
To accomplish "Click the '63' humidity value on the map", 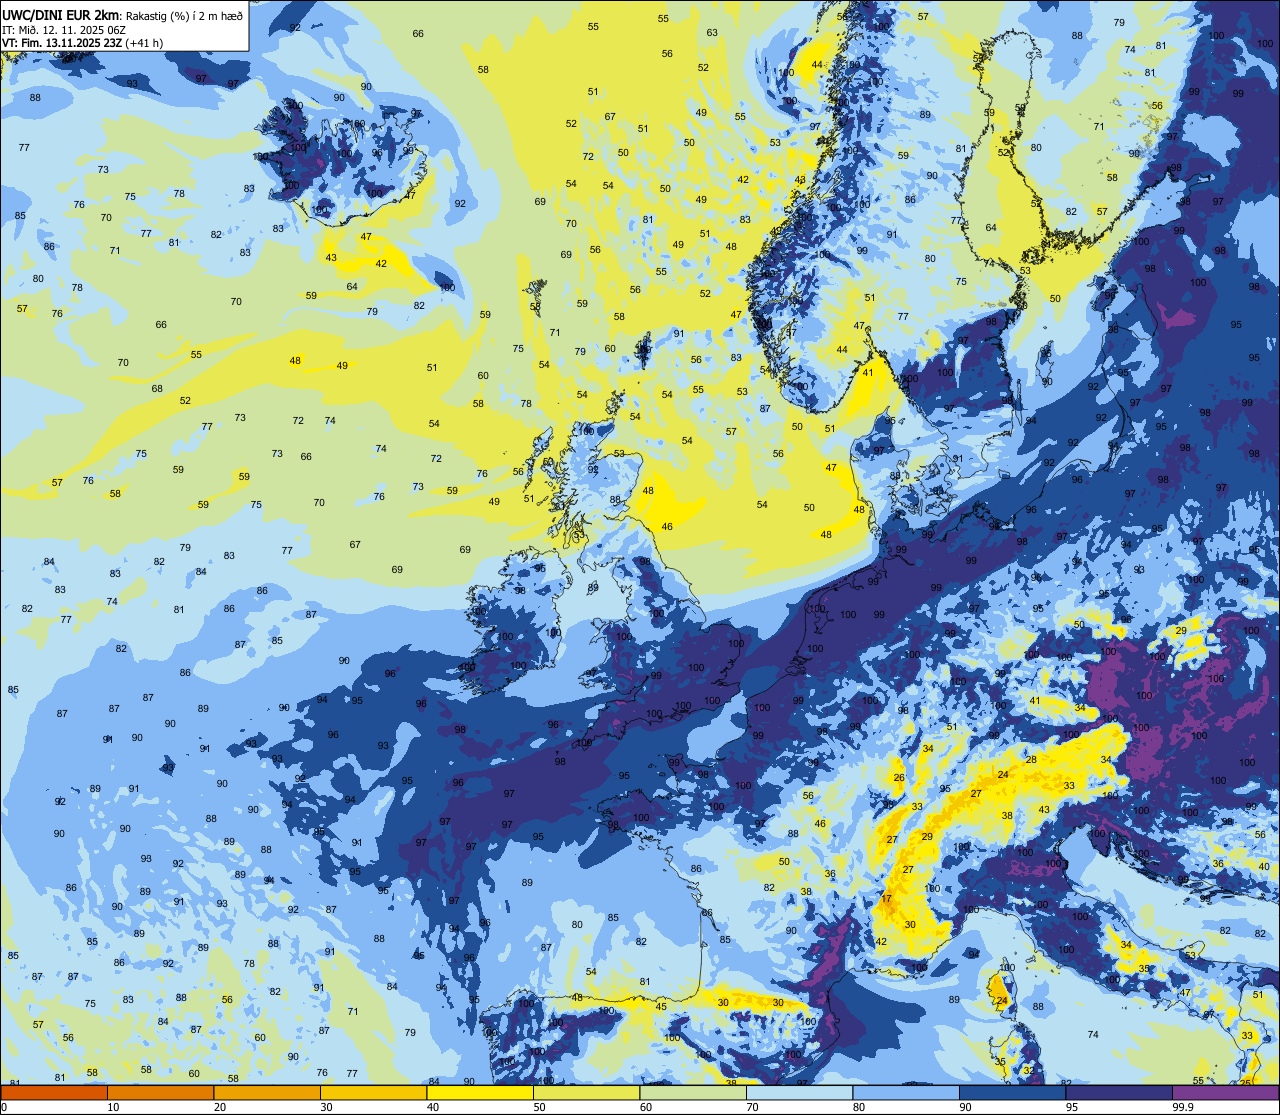I will pos(712,33).
